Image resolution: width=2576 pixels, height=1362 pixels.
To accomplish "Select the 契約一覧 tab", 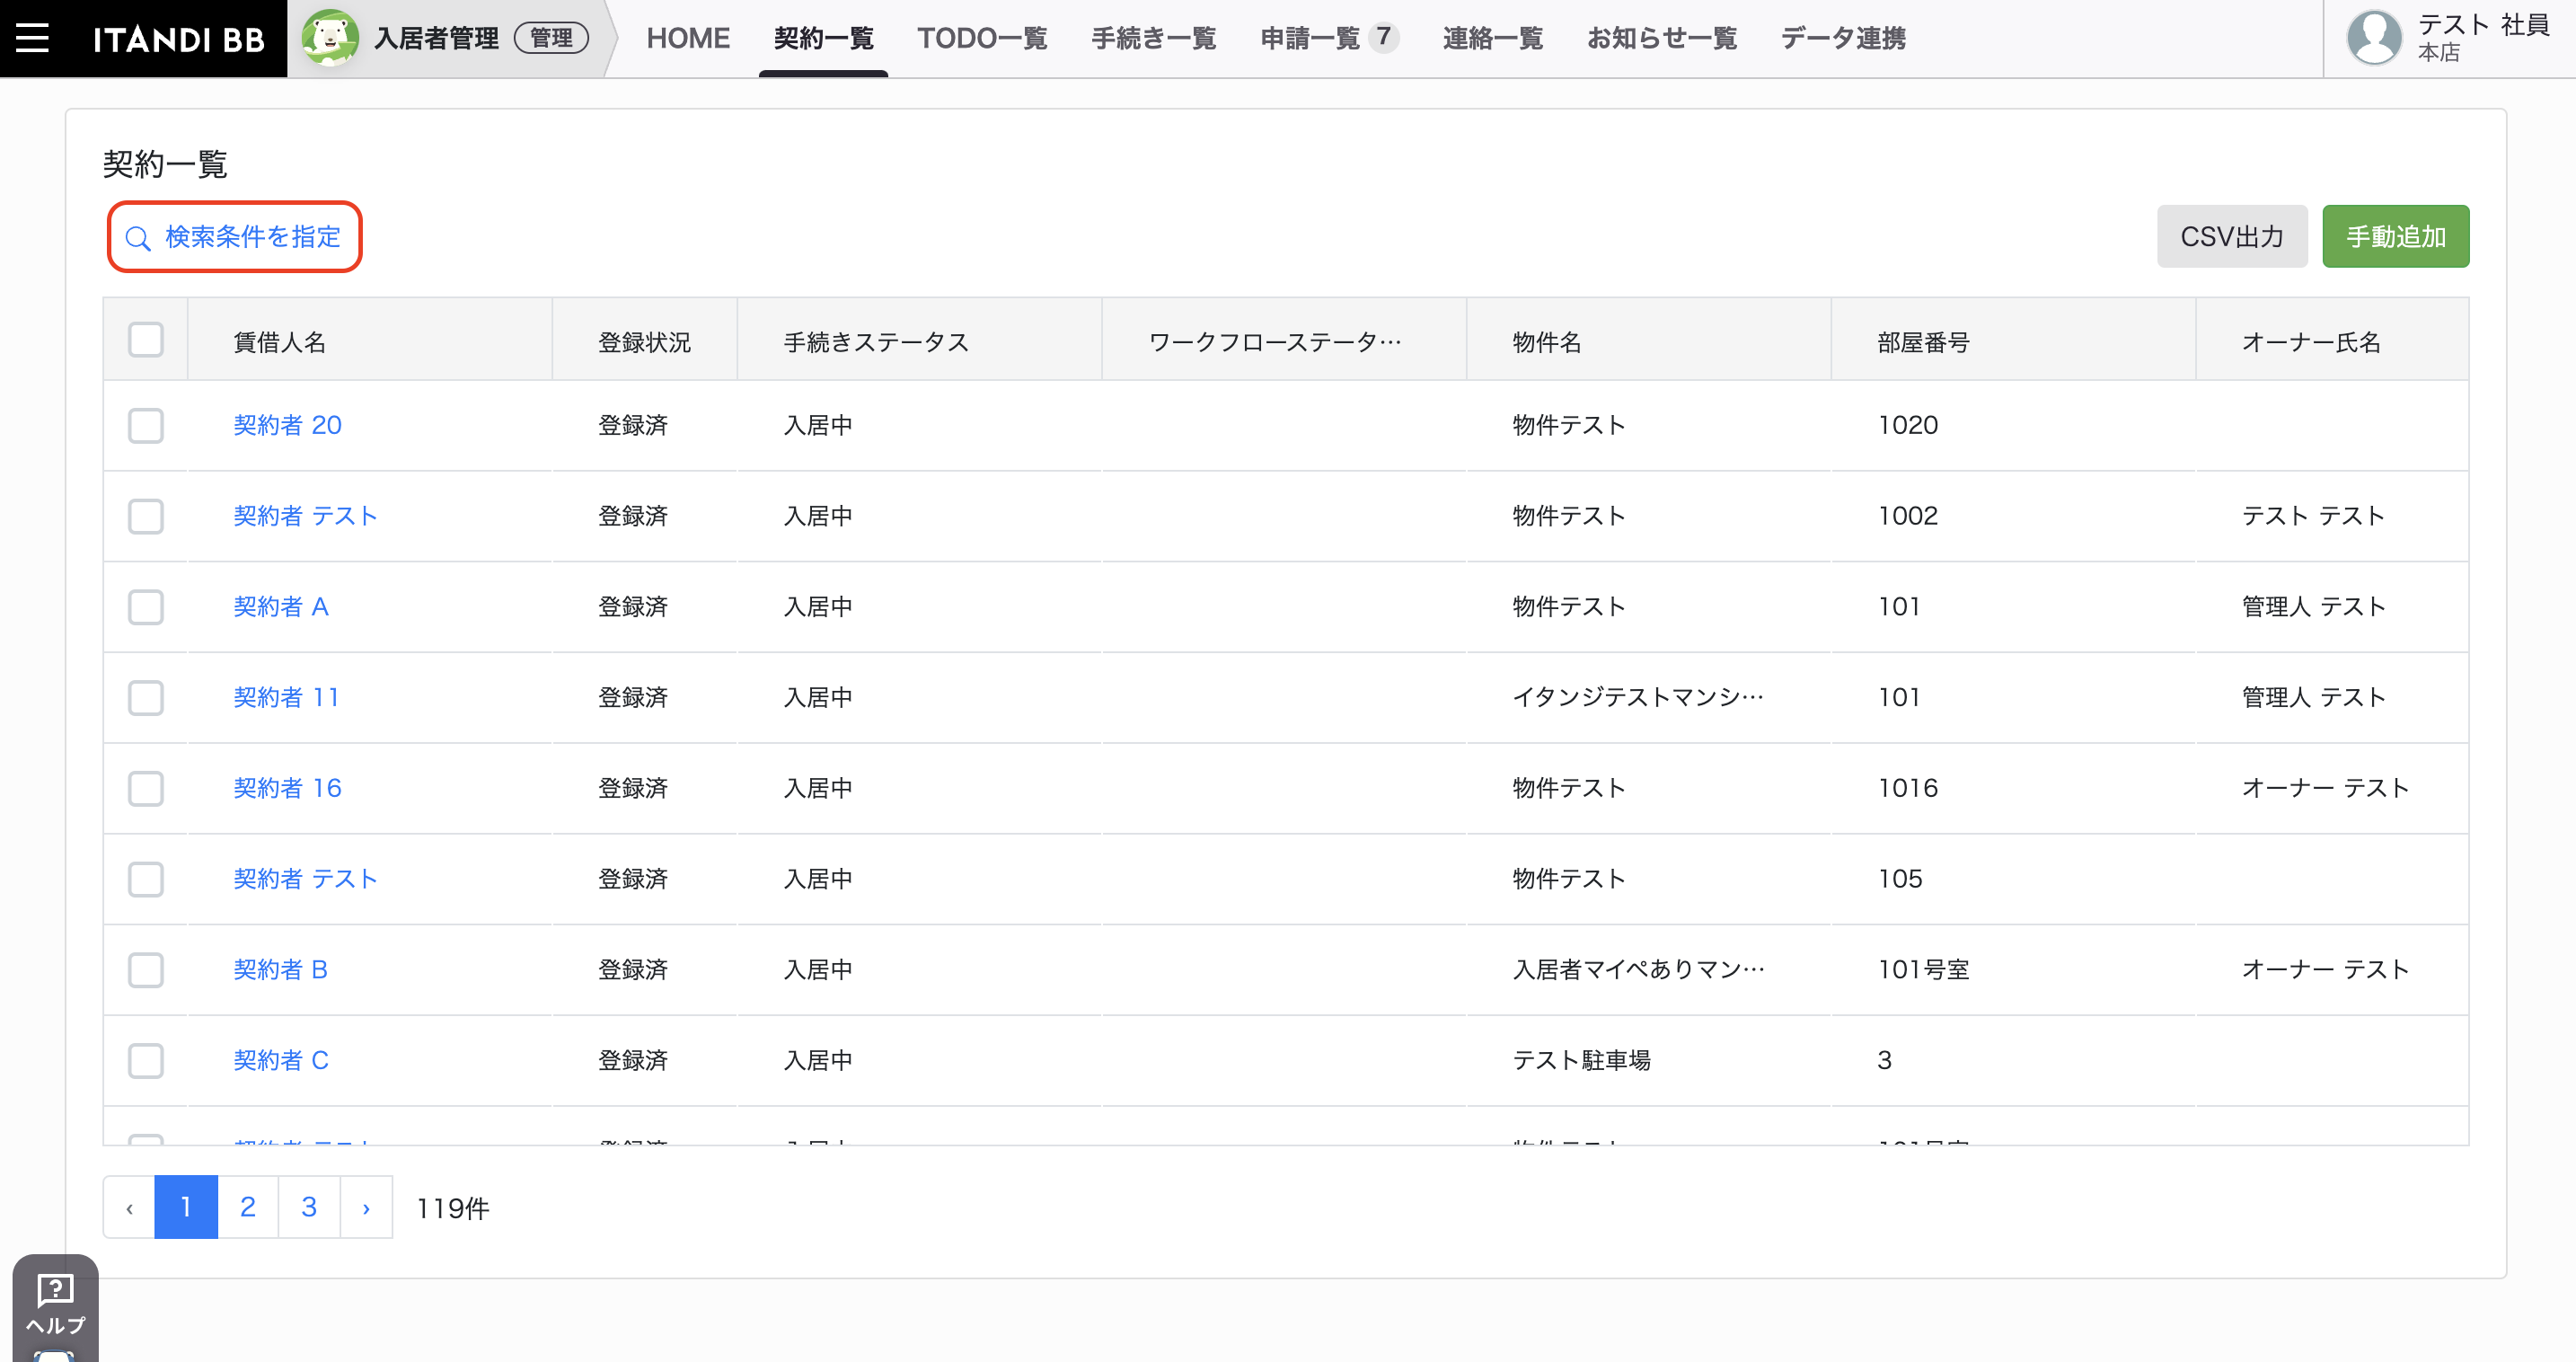I will pyautogui.click(x=824, y=38).
